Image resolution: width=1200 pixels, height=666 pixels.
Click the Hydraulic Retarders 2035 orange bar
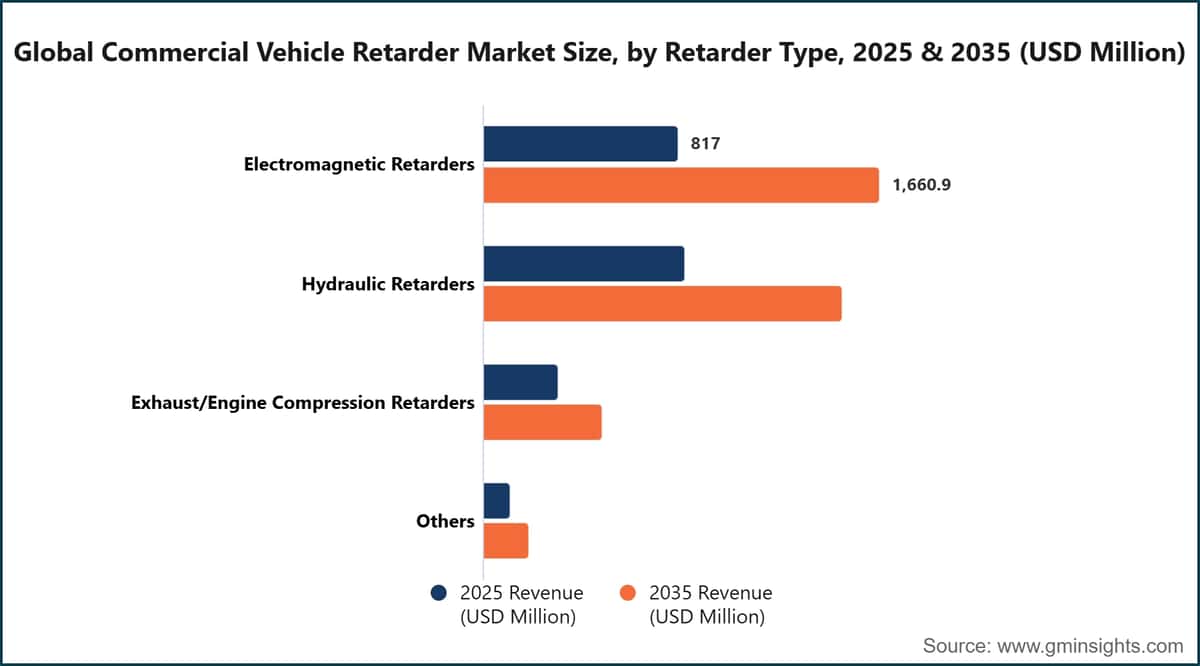point(663,304)
